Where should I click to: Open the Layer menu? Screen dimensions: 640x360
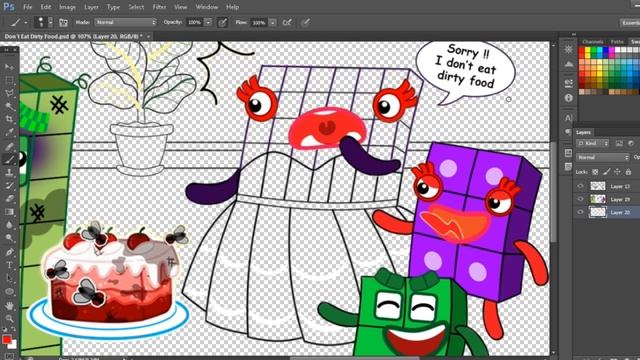[91, 7]
